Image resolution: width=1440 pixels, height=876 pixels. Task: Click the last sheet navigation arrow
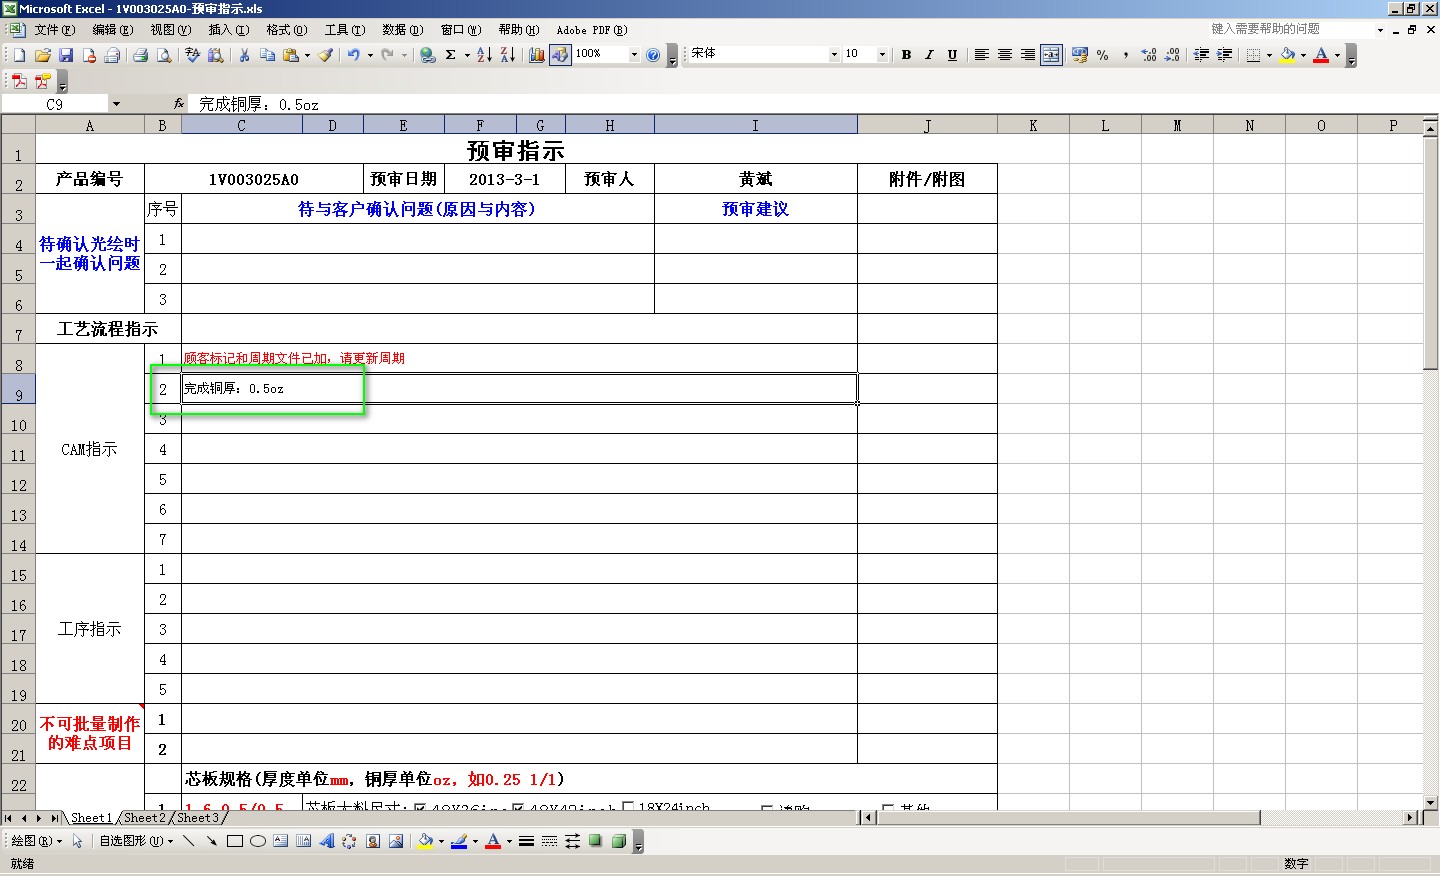point(55,818)
